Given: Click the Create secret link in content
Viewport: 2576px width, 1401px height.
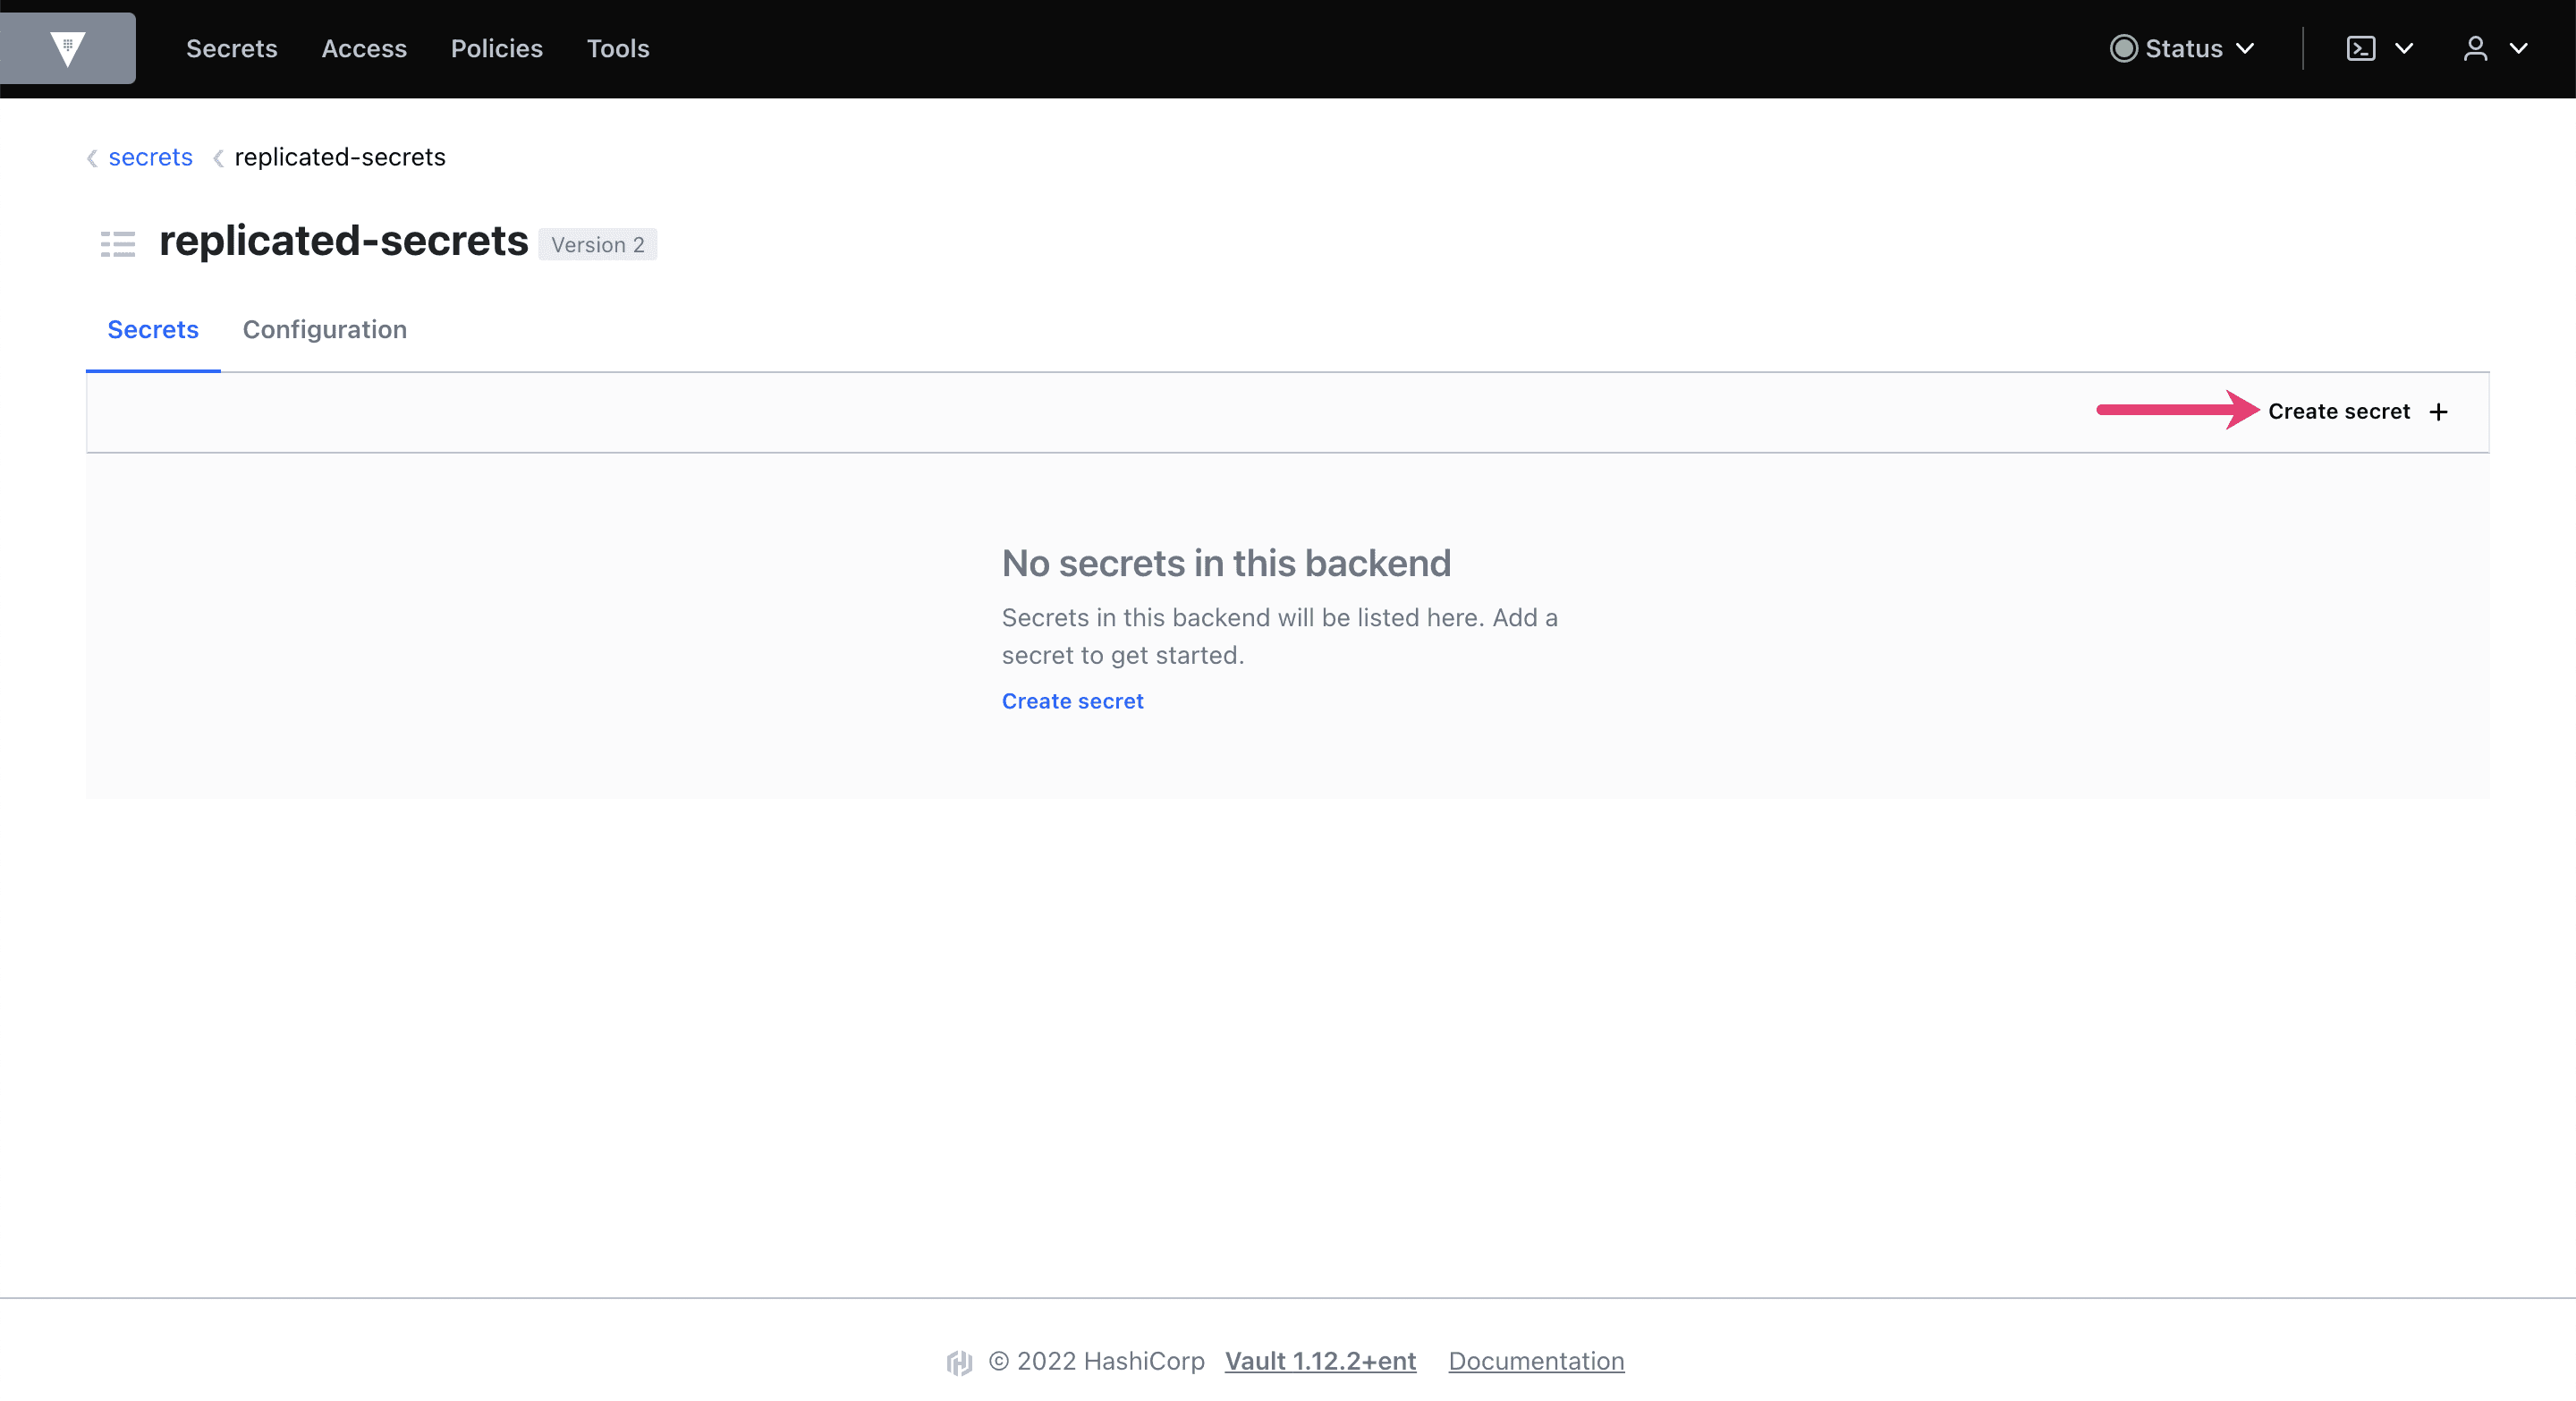Looking at the screenshot, I should click(1072, 700).
